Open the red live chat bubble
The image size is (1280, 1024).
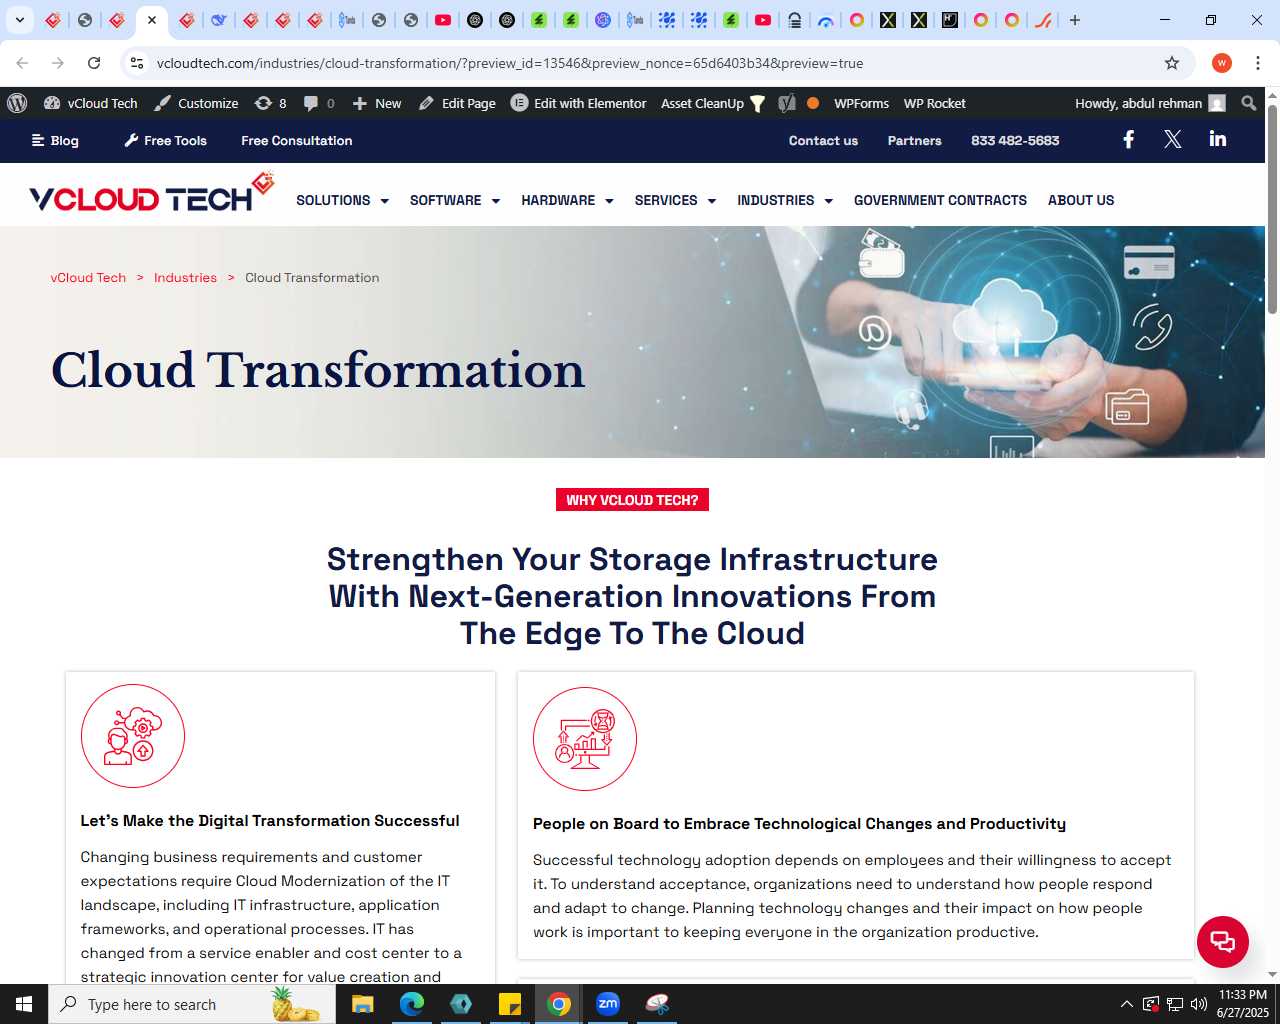(x=1223, y=941)
